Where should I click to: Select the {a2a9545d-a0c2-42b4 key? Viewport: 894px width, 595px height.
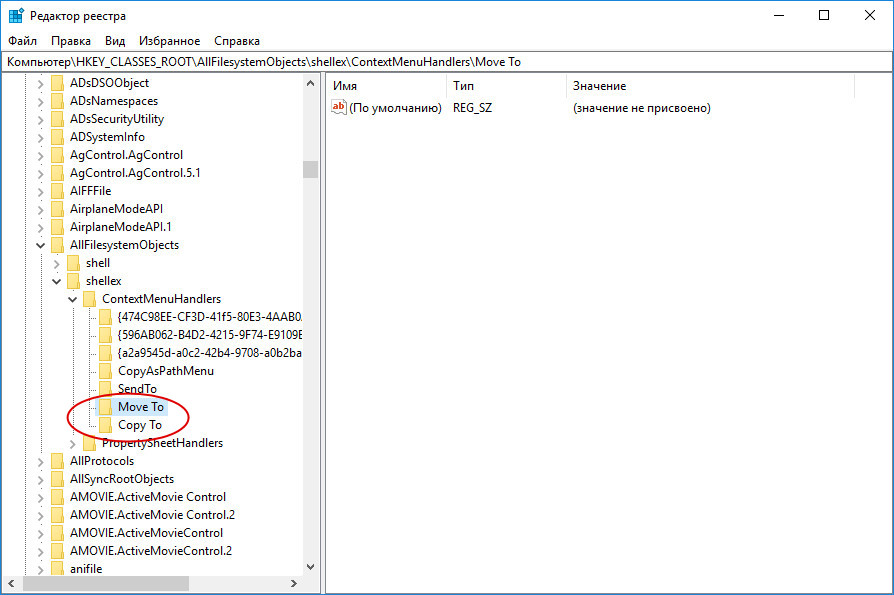[x=210, y=353]
